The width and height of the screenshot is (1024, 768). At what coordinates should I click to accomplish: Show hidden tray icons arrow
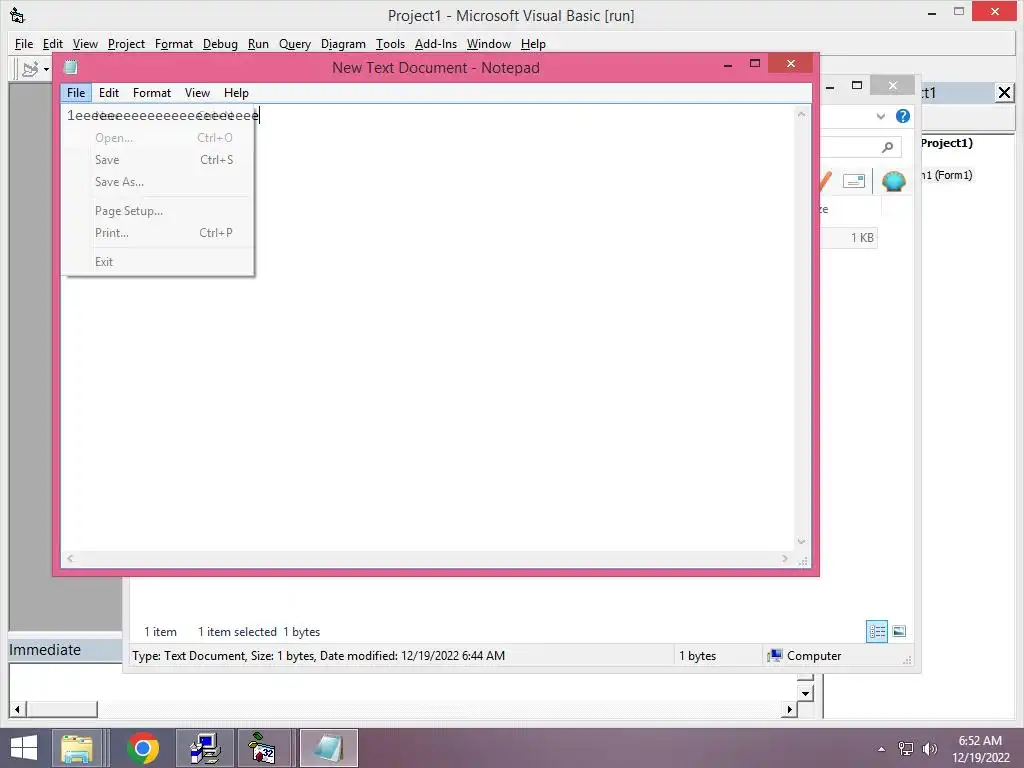coord(882,749)
